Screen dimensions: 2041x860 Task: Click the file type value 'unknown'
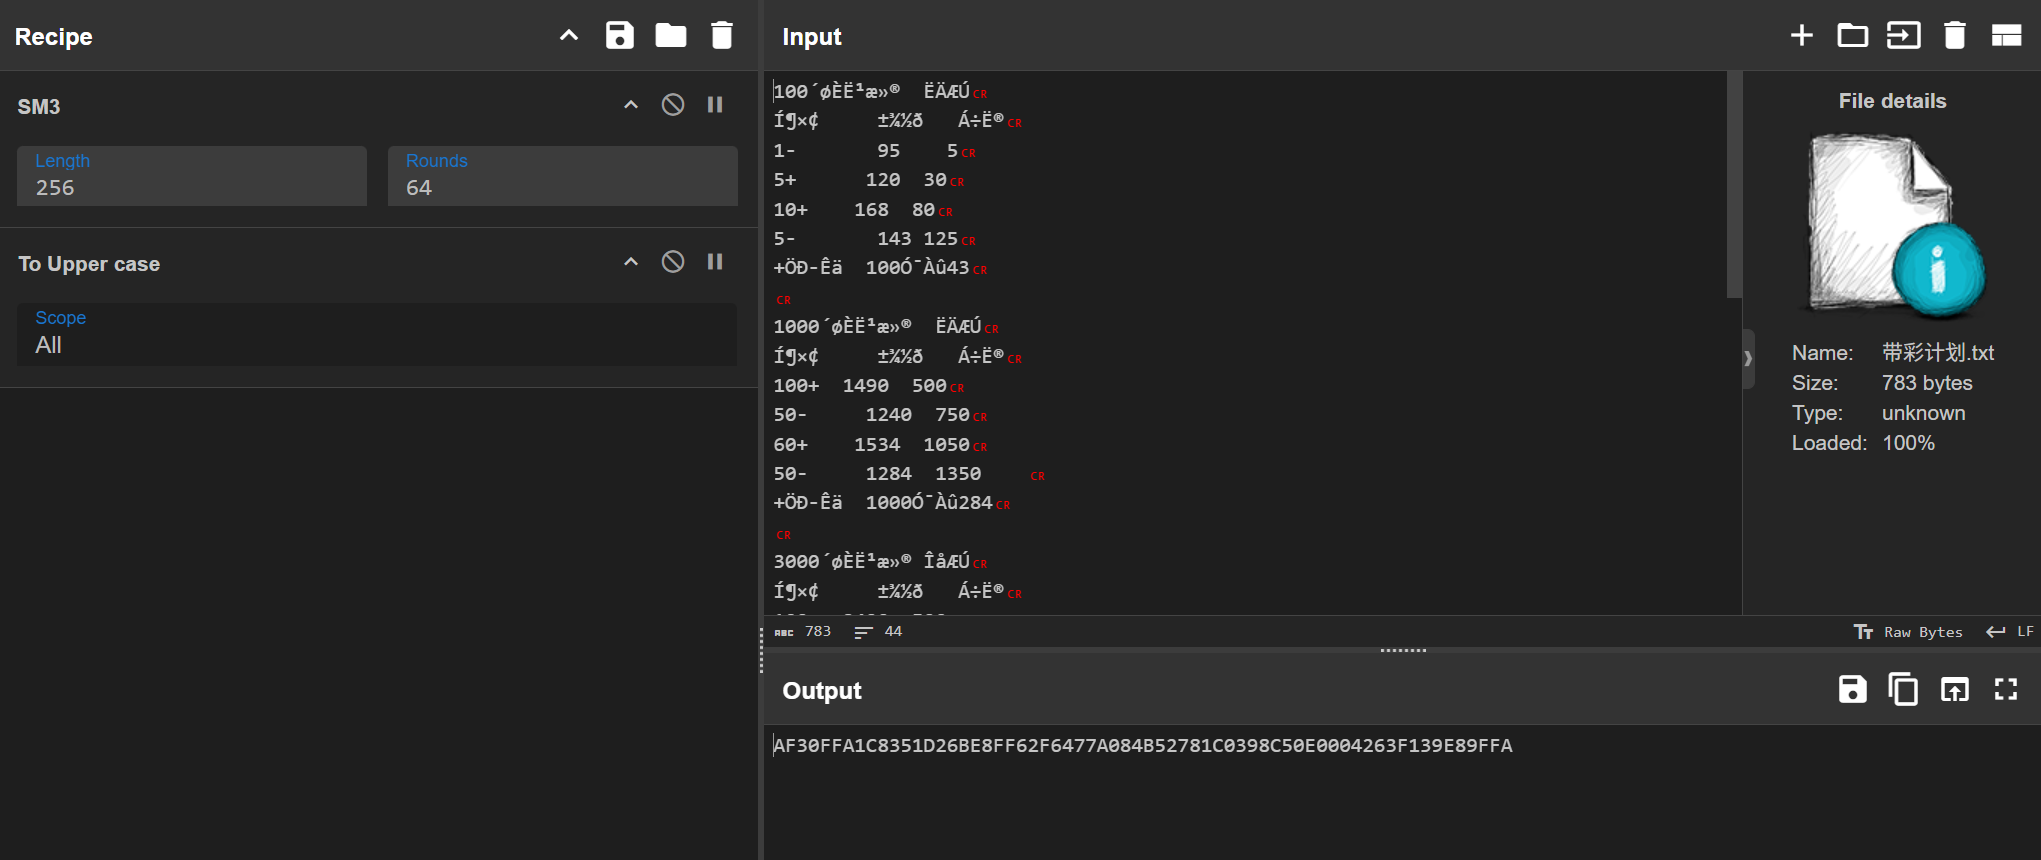pos(1923,413)
